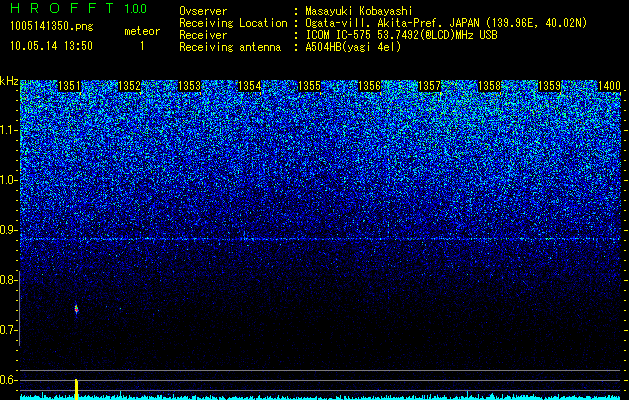This screenshot has height=400, width=629.
Task: Click the 'Ovserver' field label
Action: (x=203, y=11)
